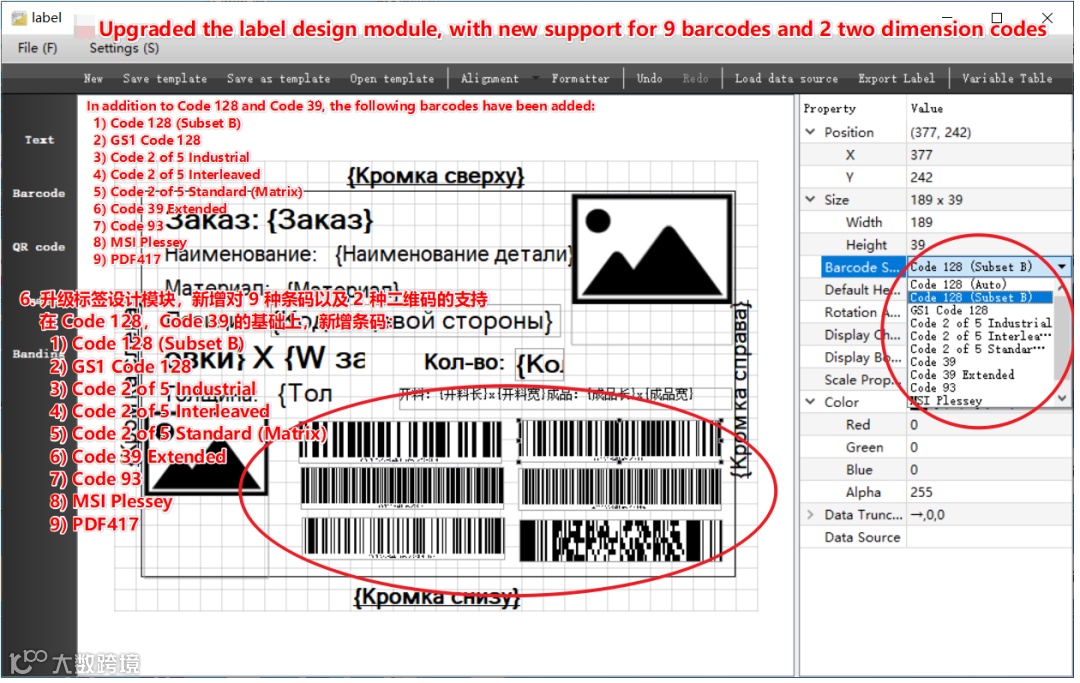The image size is (1080, 683).
Task: Select the Scale Prop... property row
Action: (x=863, y=380)
